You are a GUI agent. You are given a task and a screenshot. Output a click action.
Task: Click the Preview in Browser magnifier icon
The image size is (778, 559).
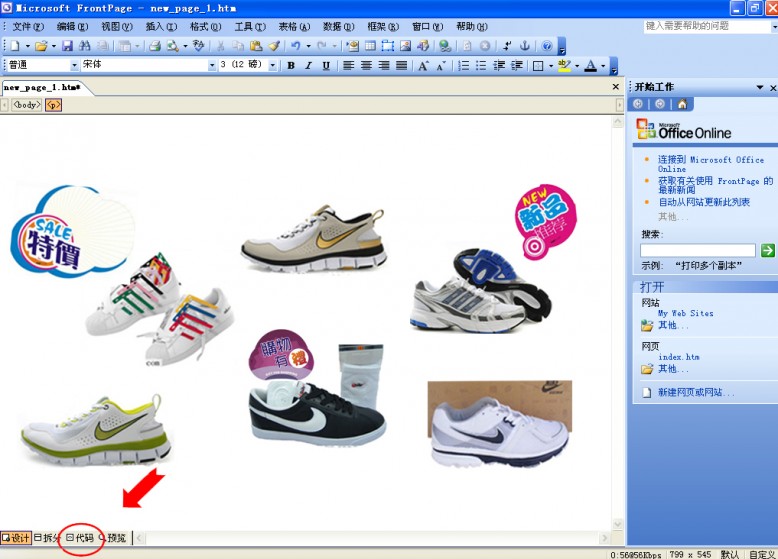pos(172,46)
